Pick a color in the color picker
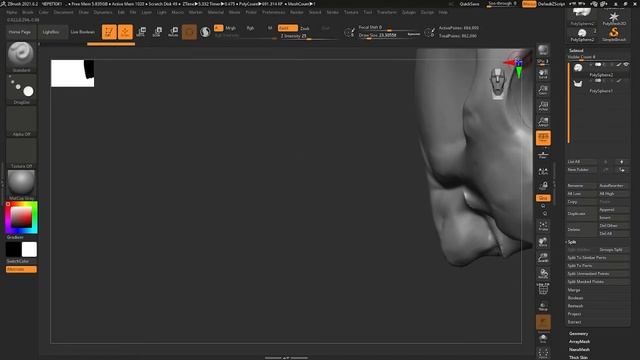 (x=21, y=217)
